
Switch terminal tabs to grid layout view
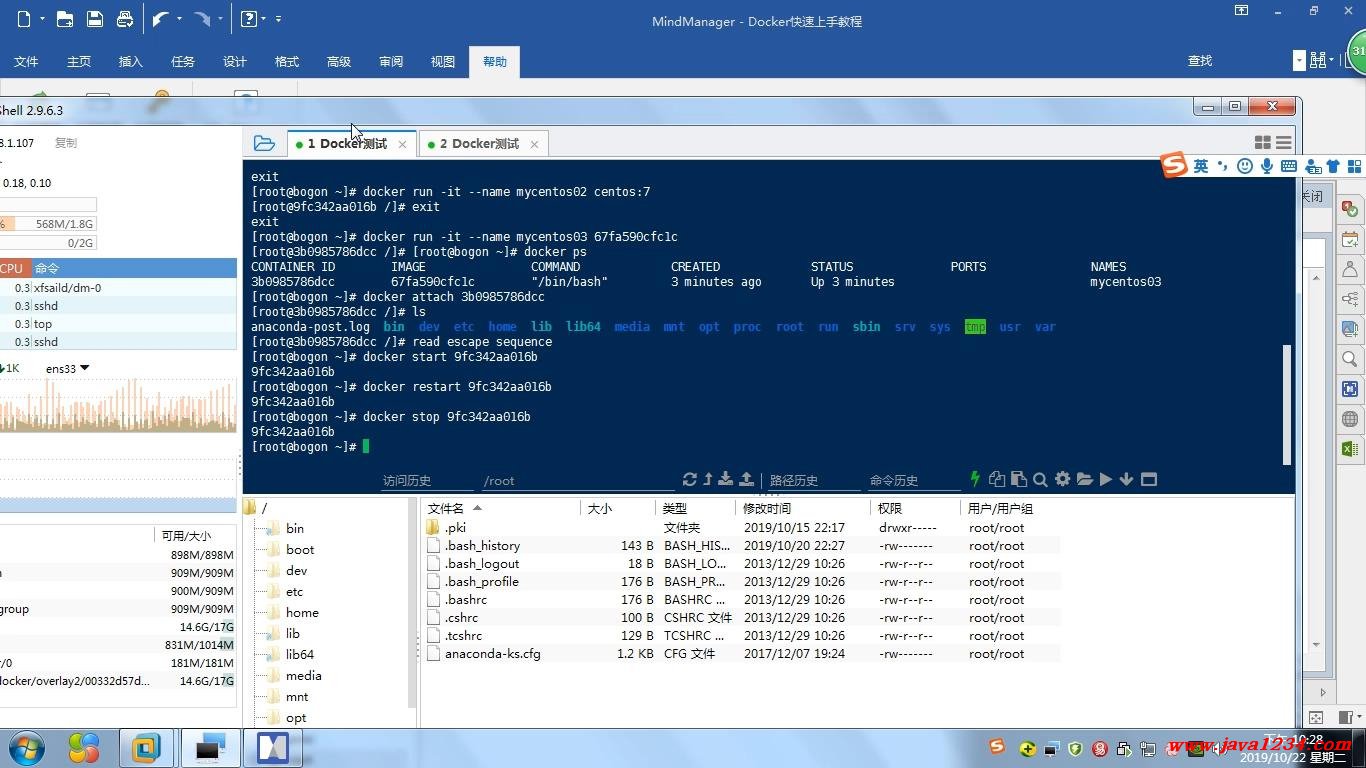(x=1262, y=143)
